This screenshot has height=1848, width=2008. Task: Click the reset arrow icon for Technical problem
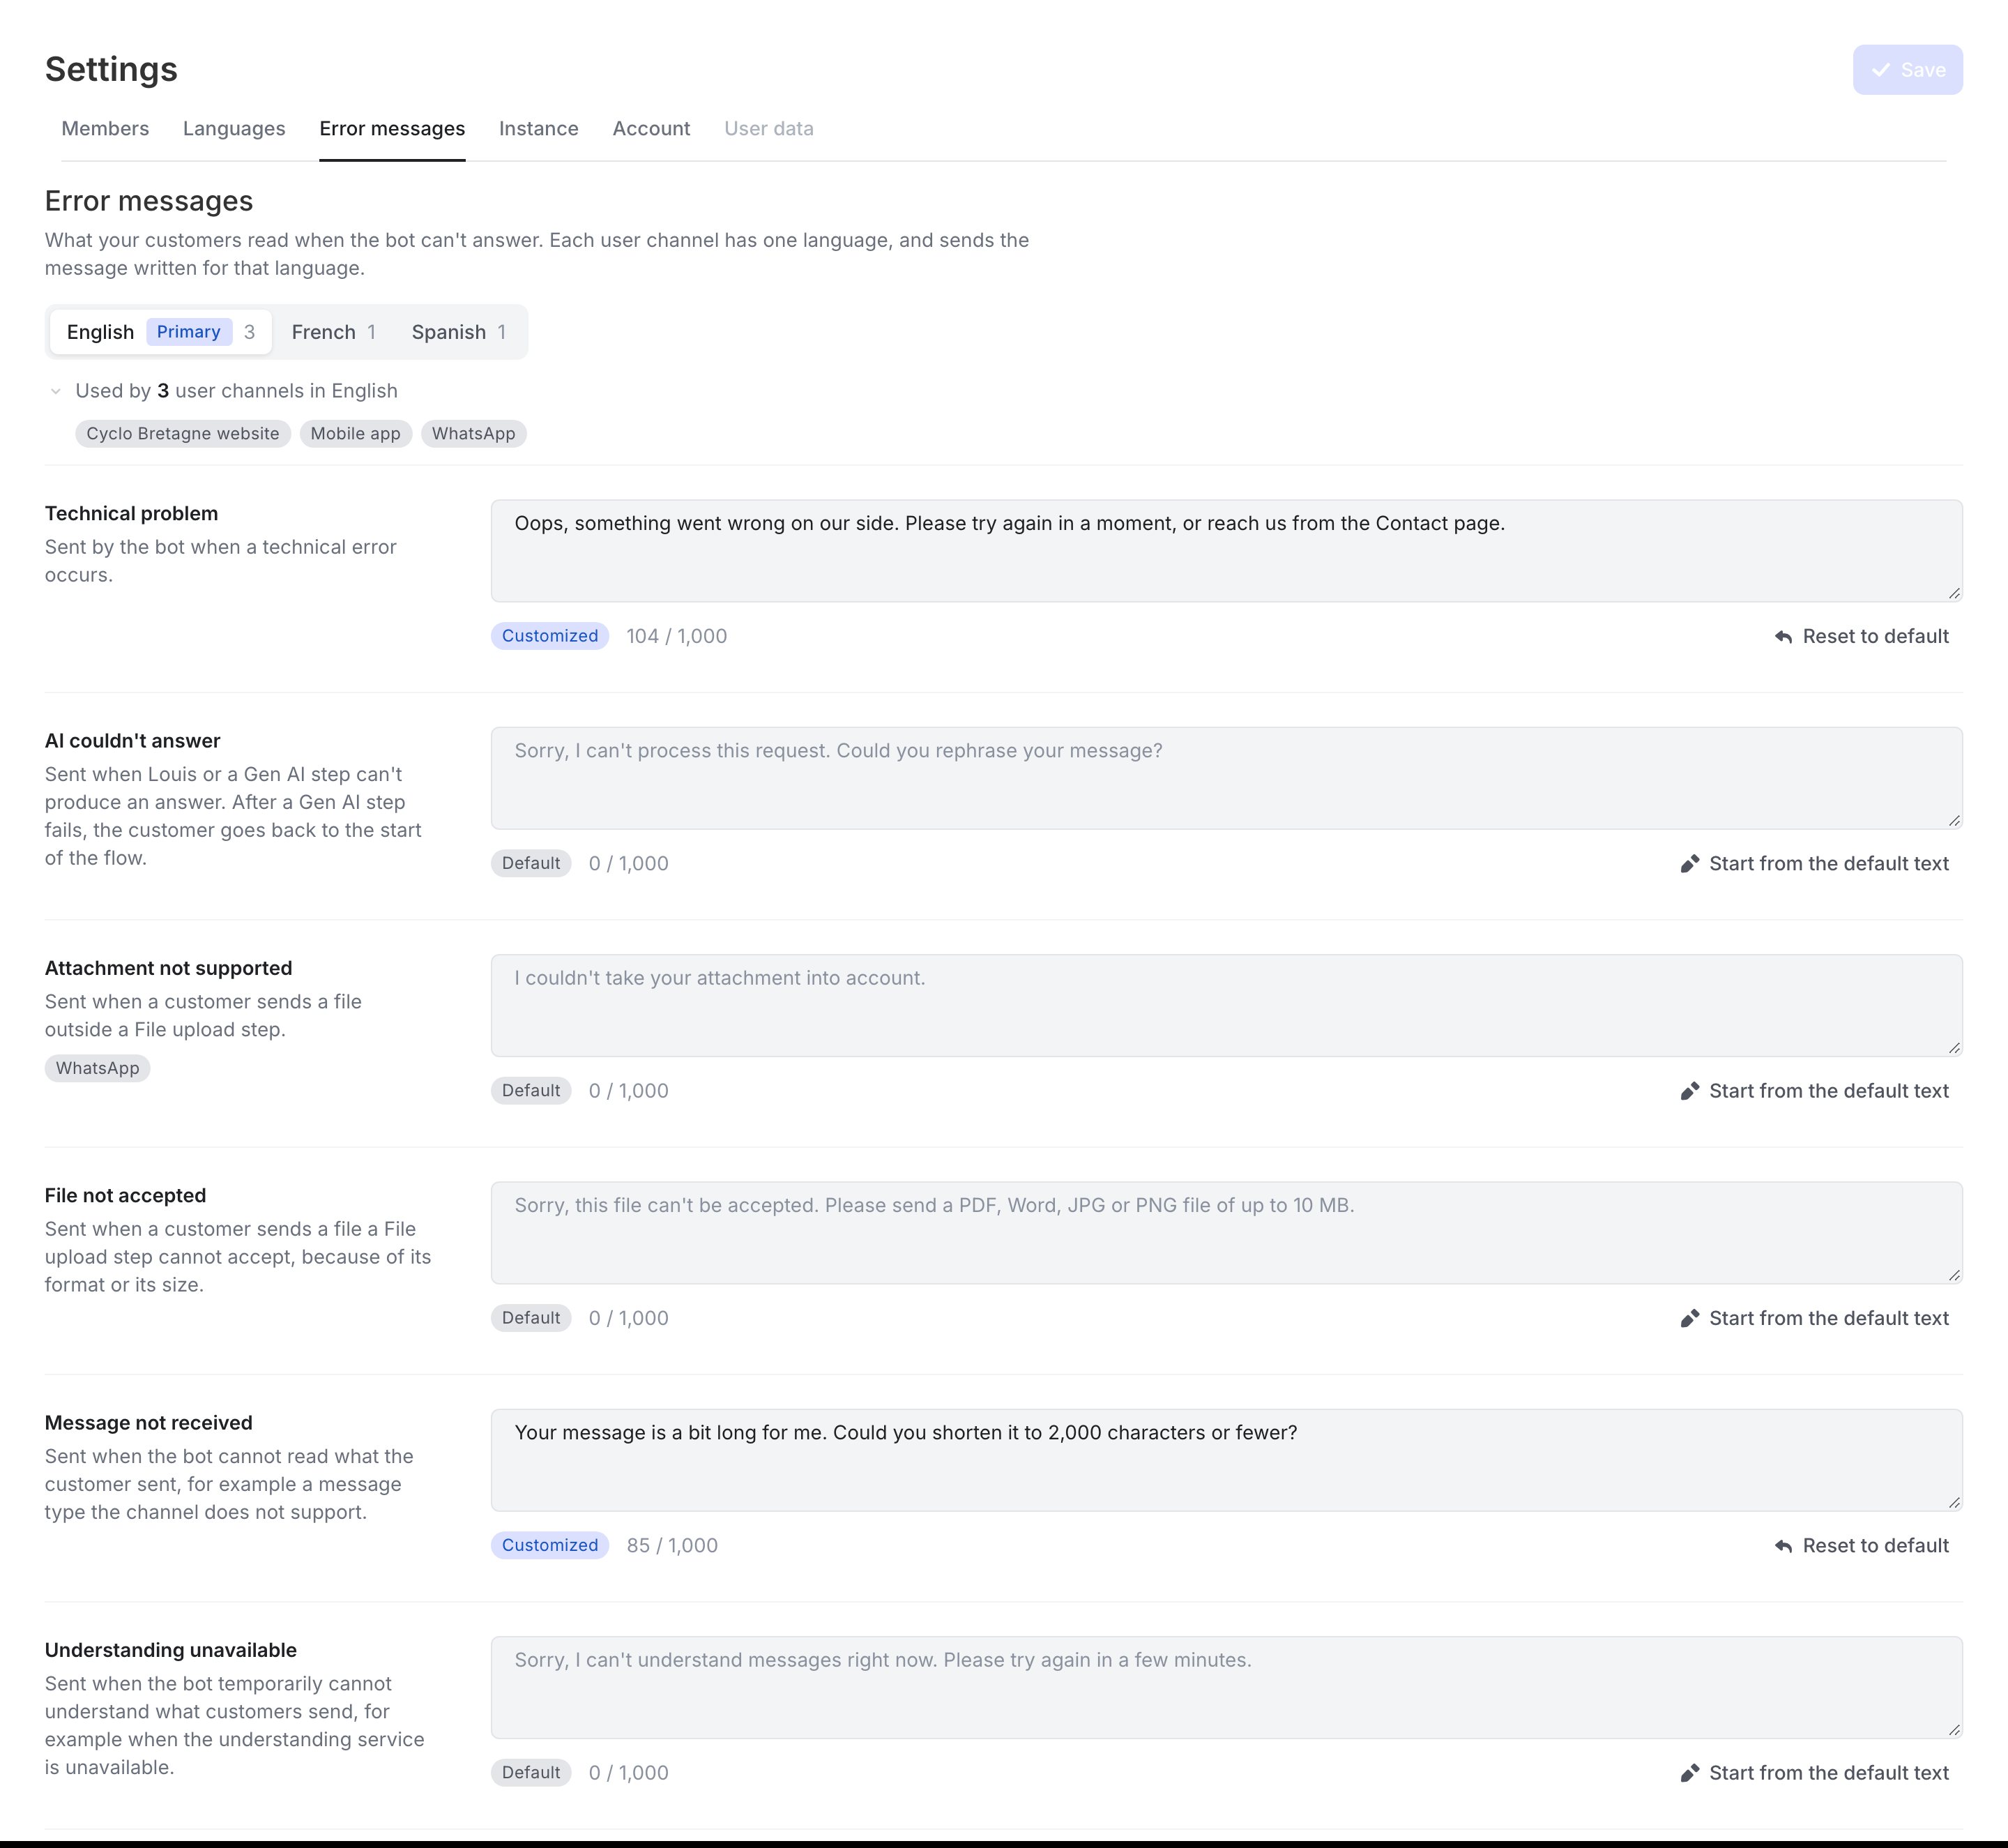coord(1783,637)
